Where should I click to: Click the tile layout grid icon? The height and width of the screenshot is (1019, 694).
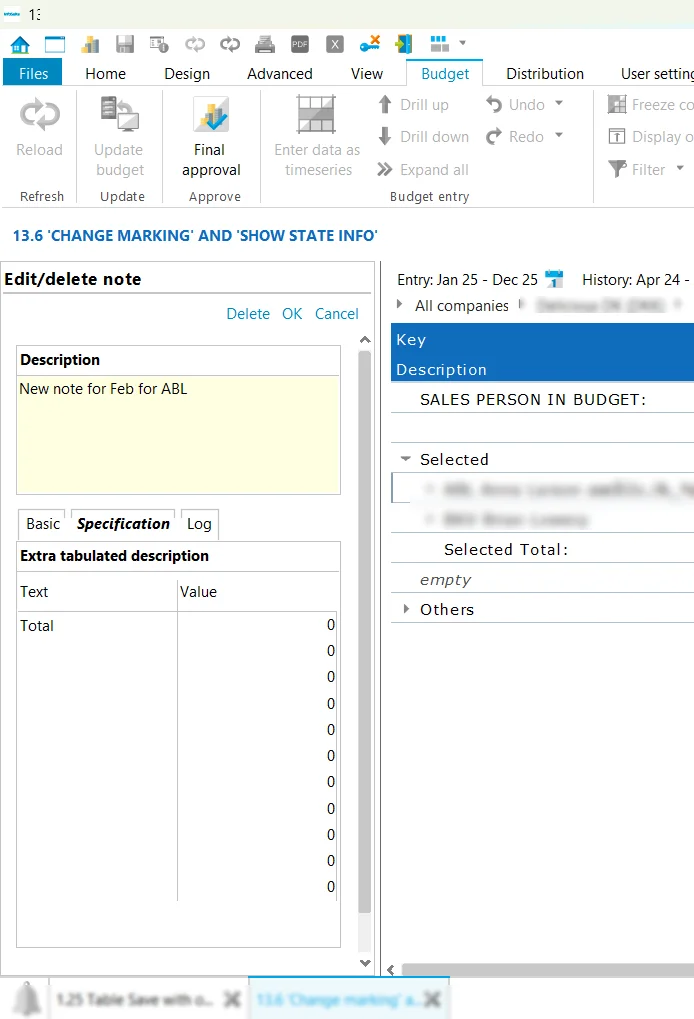439,44
